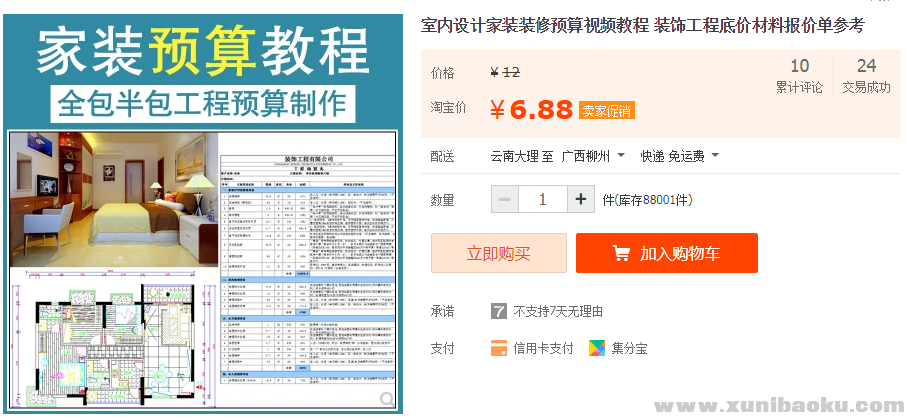Image resolution: width=907 pixels, height=418 pixels.
Task: Decrease quantity with the minus button
Action: coord(505,199)
